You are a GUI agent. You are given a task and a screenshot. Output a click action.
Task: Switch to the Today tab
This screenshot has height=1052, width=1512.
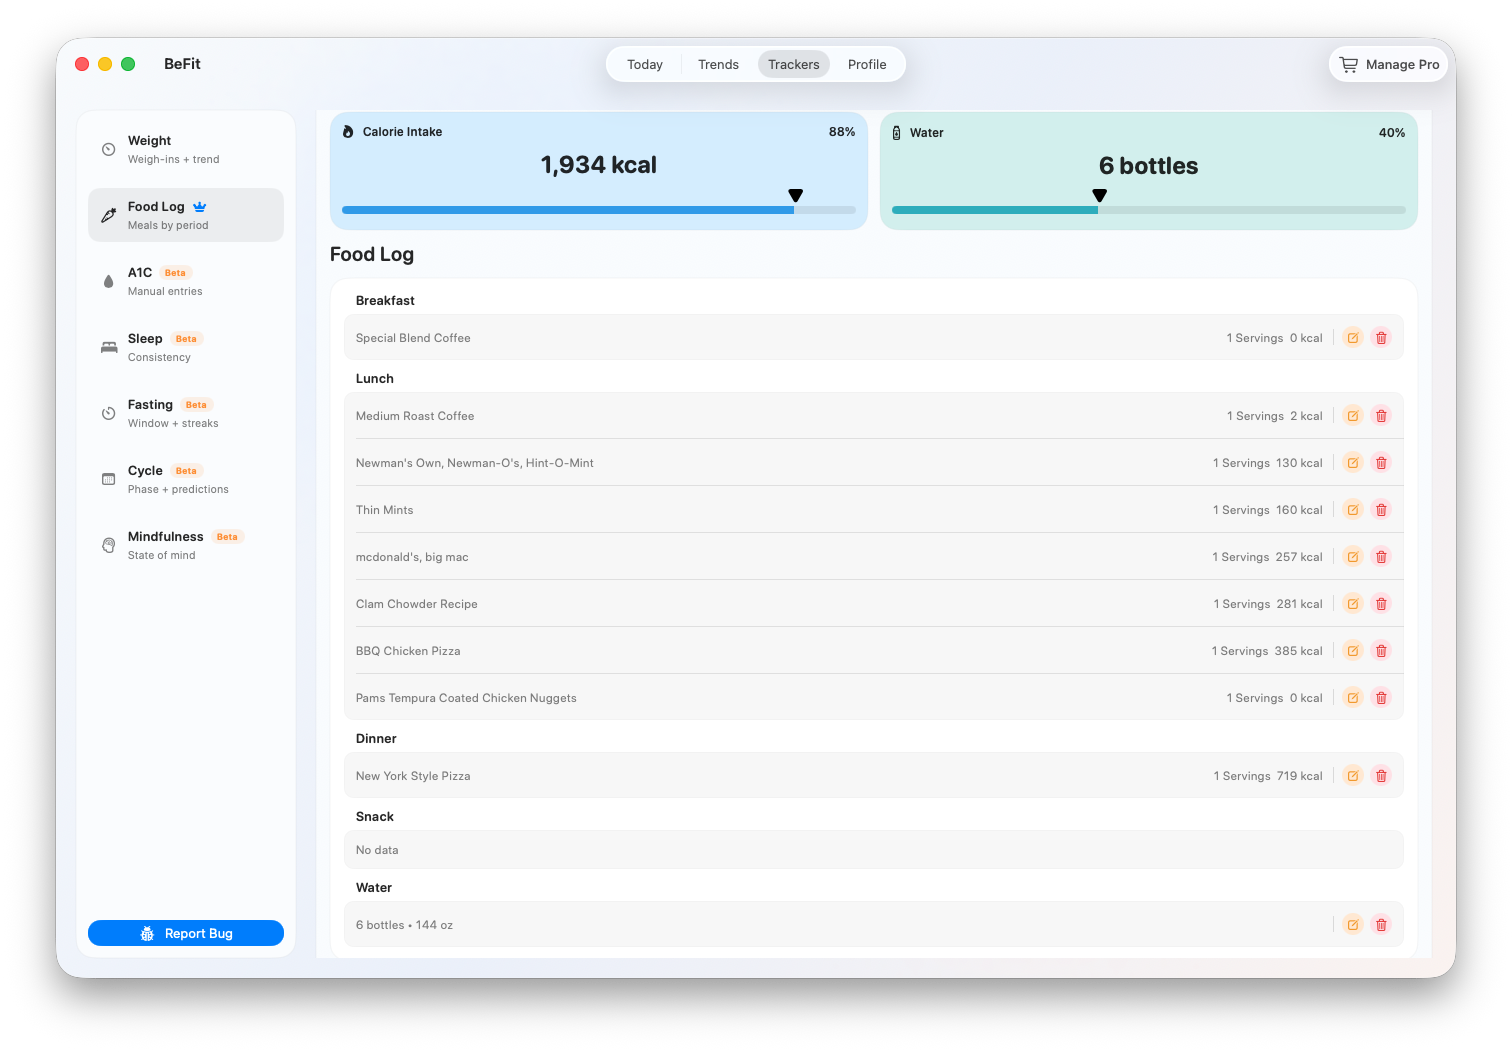pyautogui.click(x=645, y=64)
